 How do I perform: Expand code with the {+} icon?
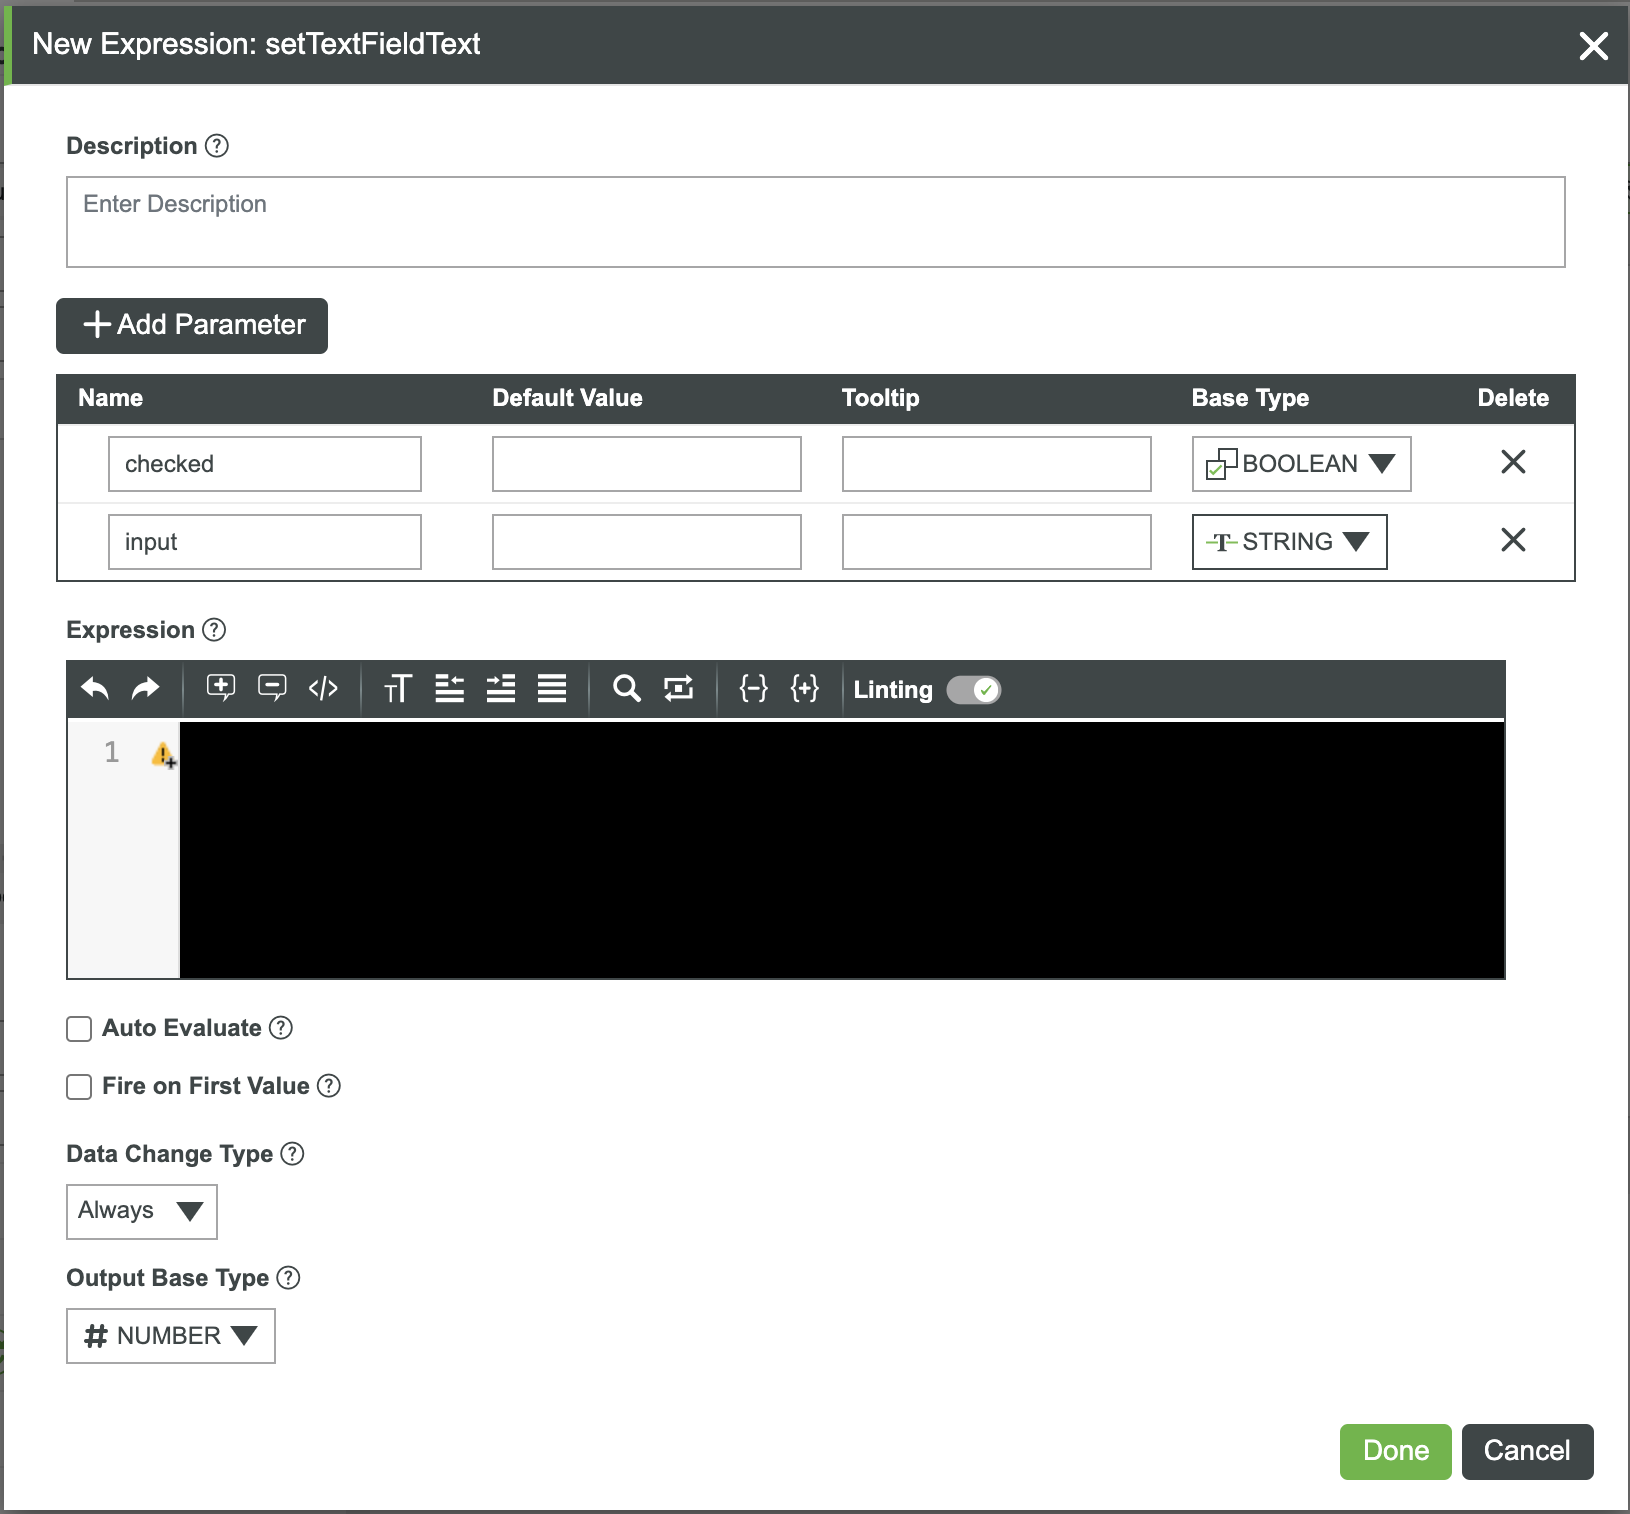pos(806,688)
